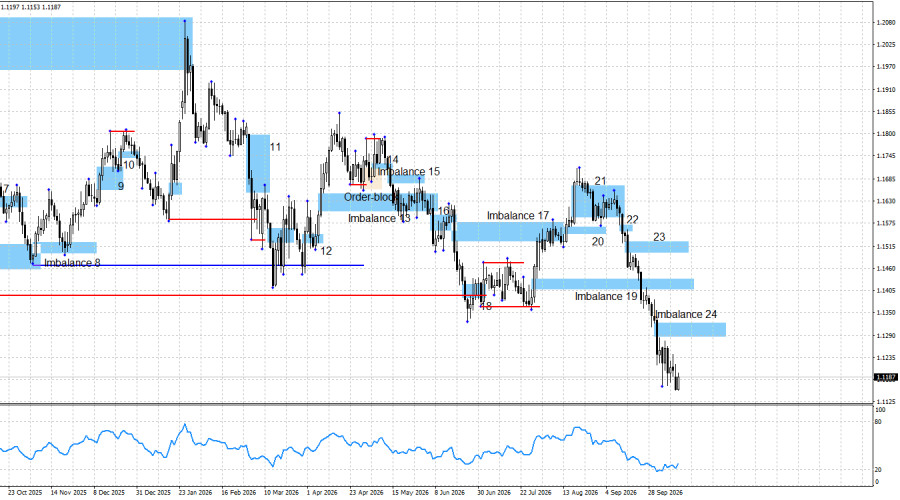Select the blue zone rectangle below Imbalance 24
The height and width of the screenshot is (500, 900).
(x=691, y=330)
